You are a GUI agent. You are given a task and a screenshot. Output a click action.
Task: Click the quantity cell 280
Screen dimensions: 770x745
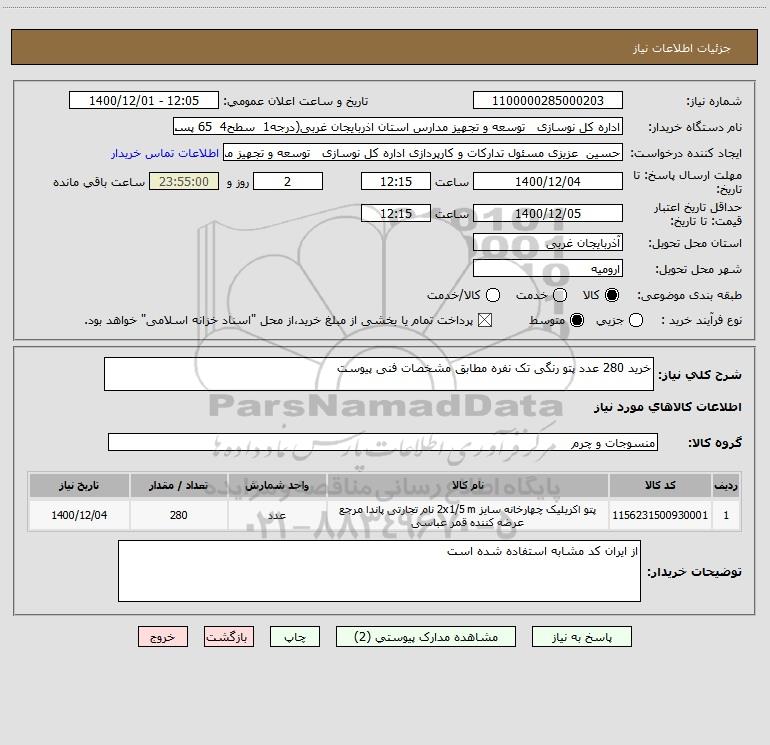179,515
